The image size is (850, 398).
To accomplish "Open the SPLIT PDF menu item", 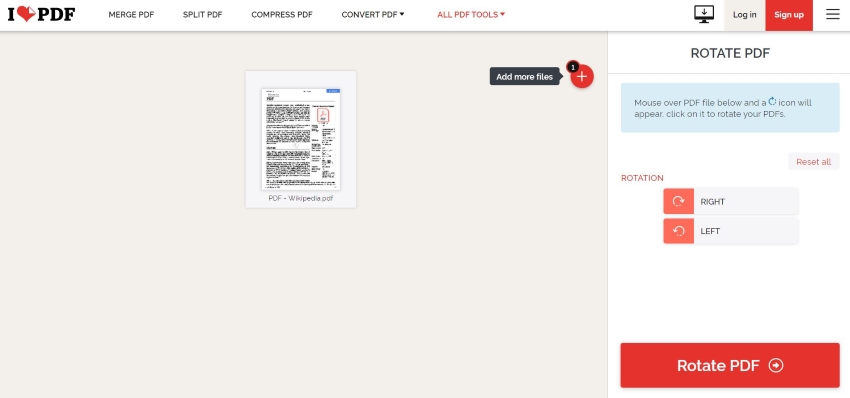I will coord(203,15).
